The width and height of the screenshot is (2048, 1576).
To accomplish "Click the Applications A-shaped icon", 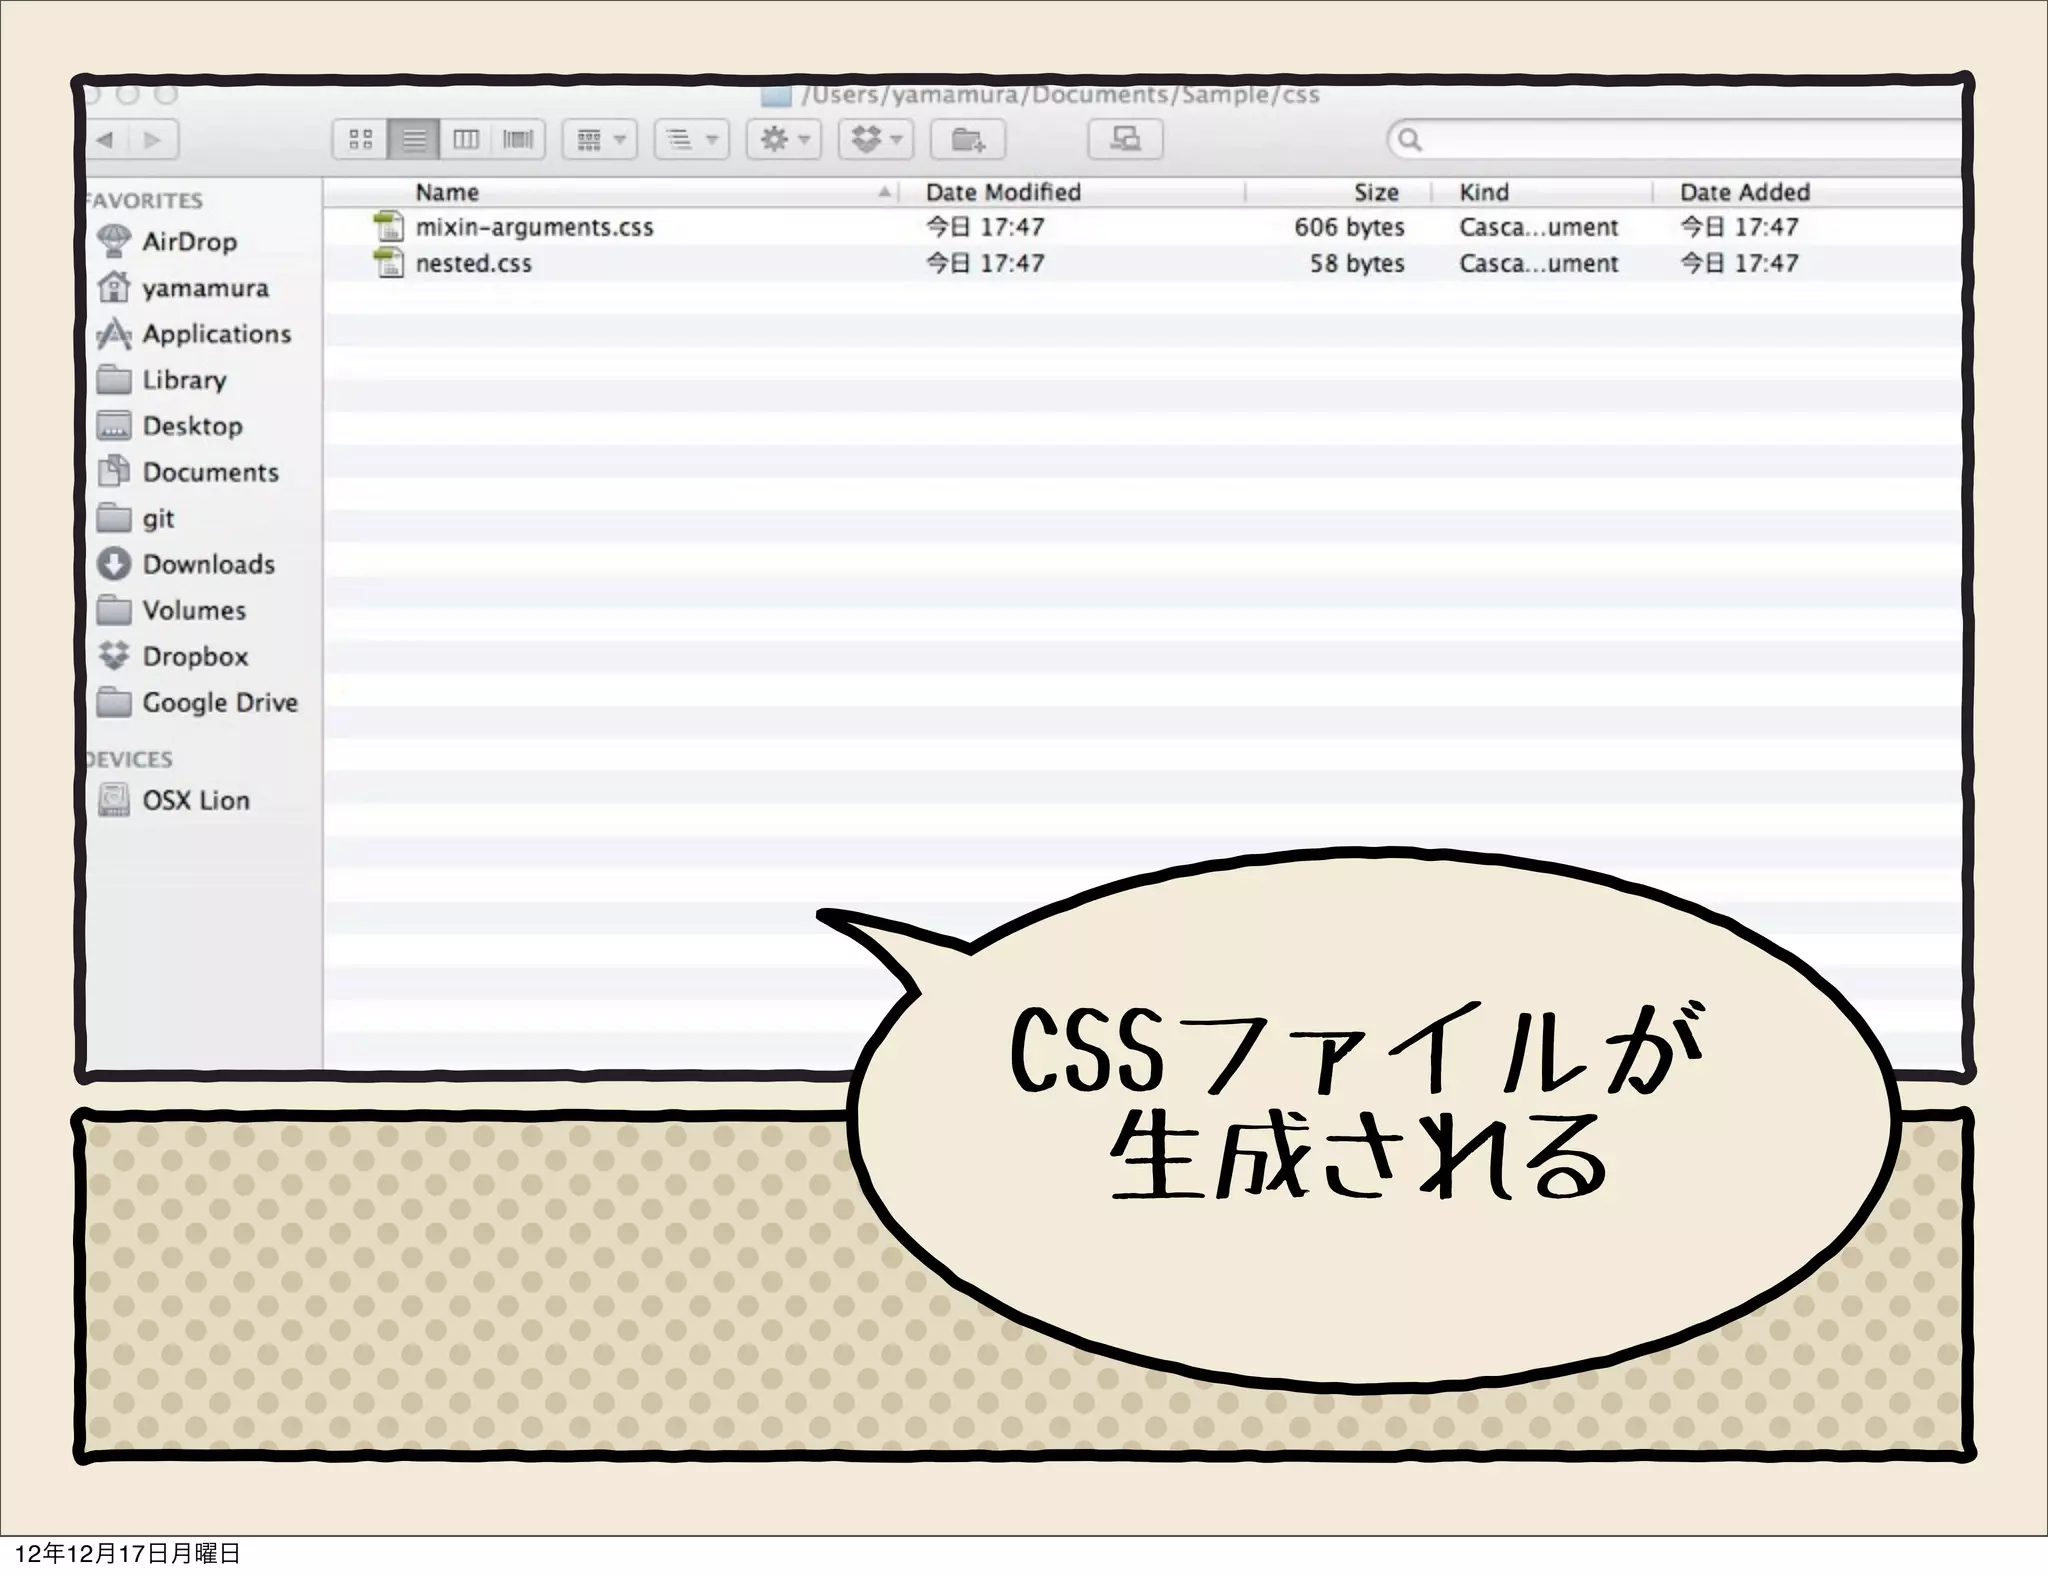I will (x=114, y=333).
